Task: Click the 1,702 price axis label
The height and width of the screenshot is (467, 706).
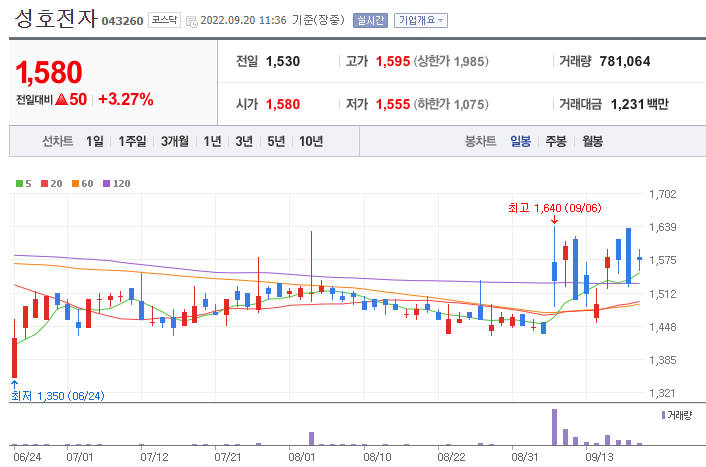Action: (662, 194)
